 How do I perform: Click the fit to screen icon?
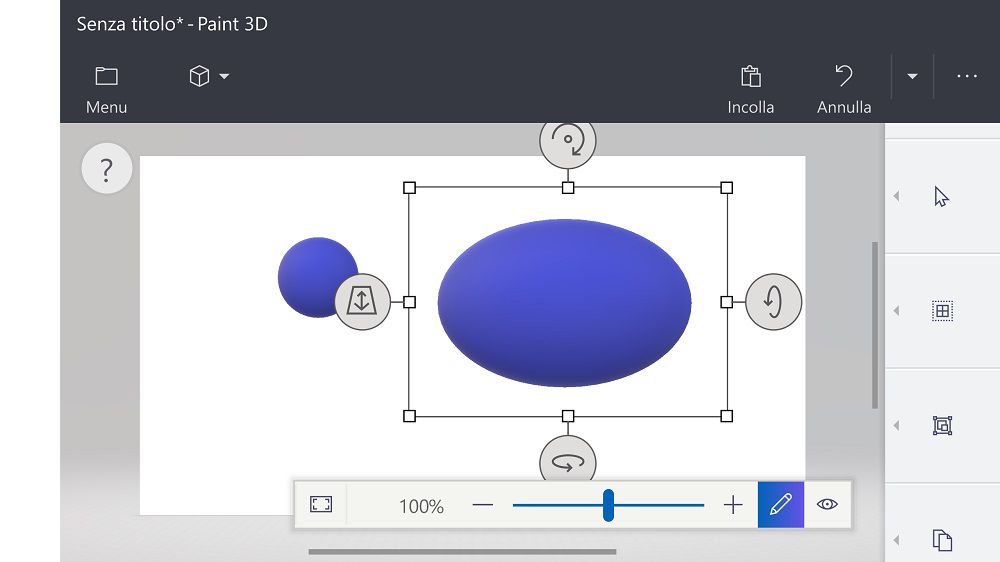(x=321, y=505)
